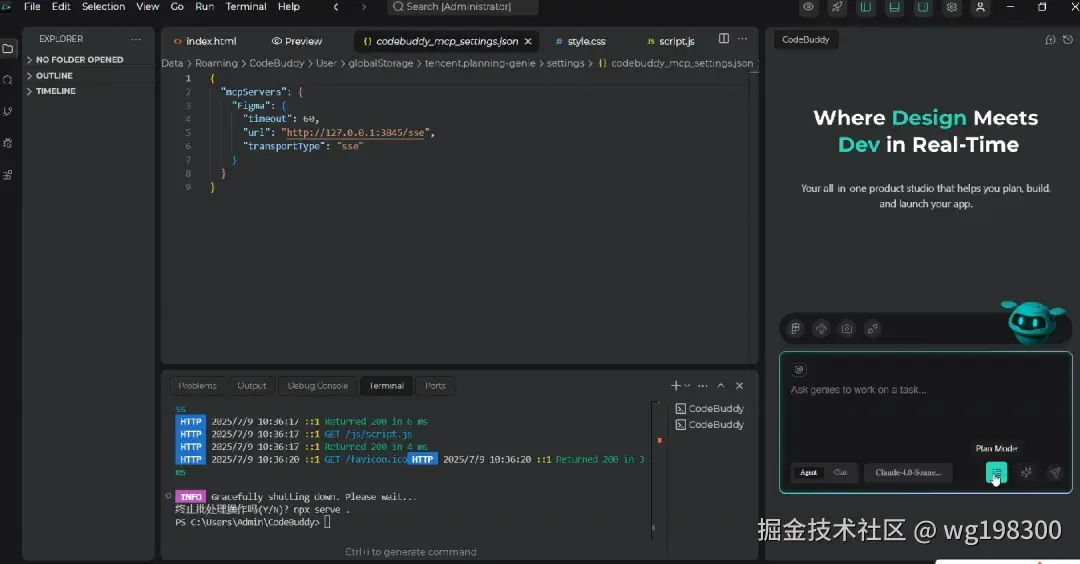Maximize the terminal panel size
1080x564 pixels.
[721, 386]
